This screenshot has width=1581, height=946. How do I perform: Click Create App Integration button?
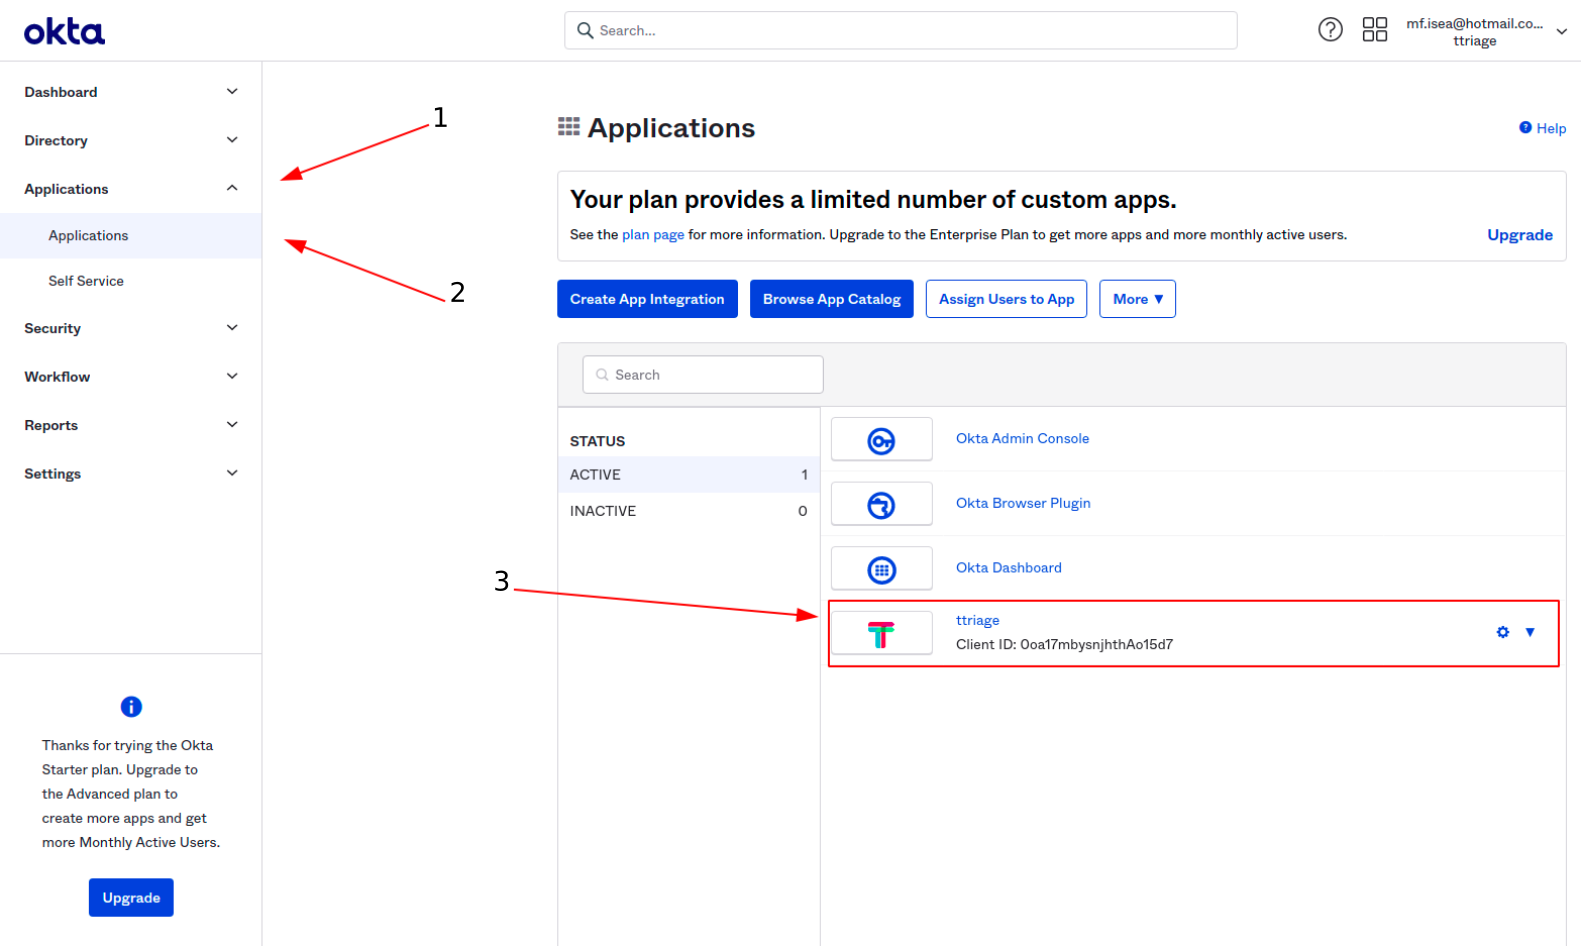coord(647,299)
